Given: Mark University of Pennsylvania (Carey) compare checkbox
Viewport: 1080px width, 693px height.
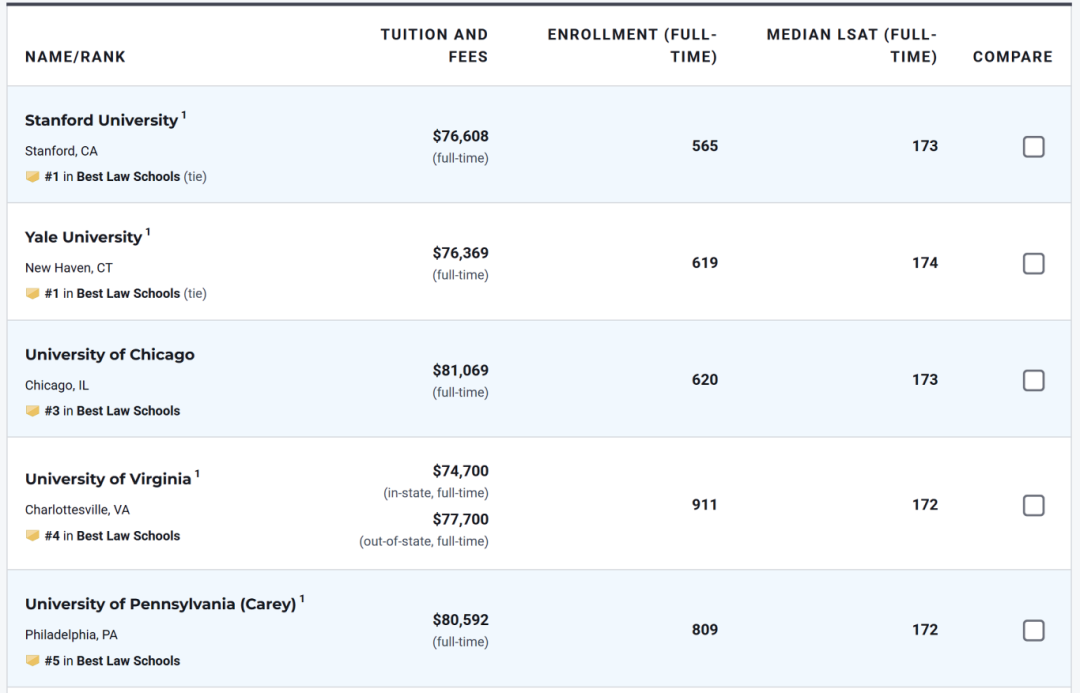Looking at the screenshot, I should pos(1033,631).
